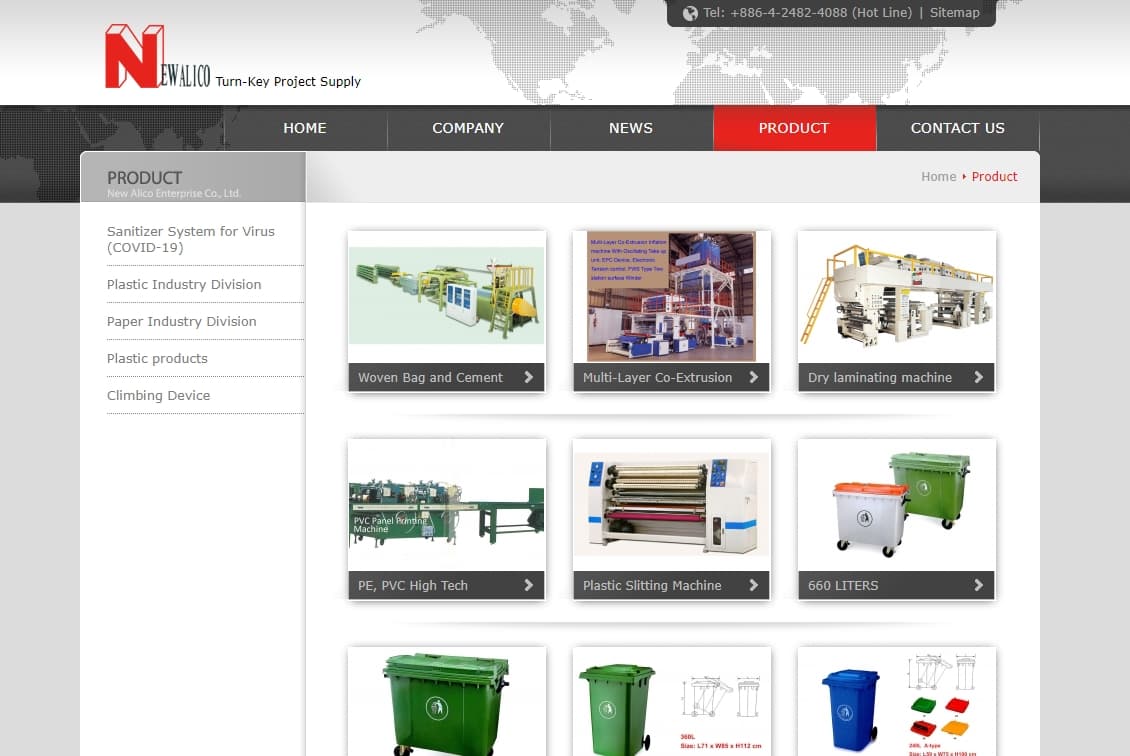This screenshot has height=756, width=1130.
Task: Open the CONTACT US menu
Action: pyautogui.click(x=958, y=128)
